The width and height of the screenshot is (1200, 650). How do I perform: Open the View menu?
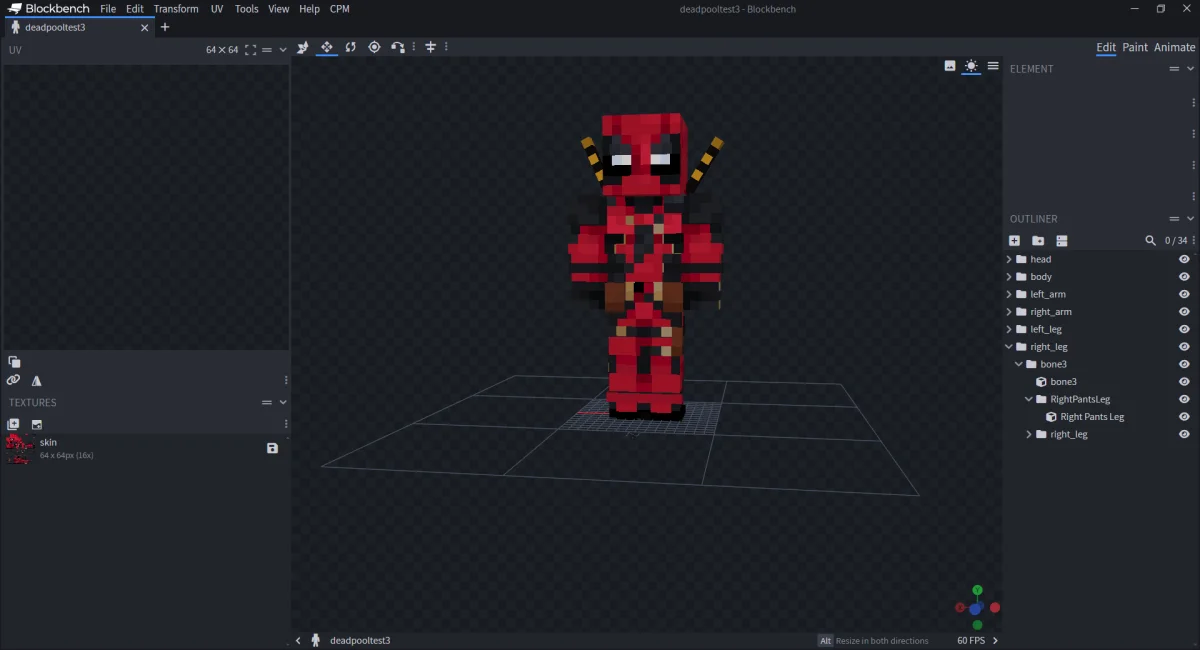[279, 8]
